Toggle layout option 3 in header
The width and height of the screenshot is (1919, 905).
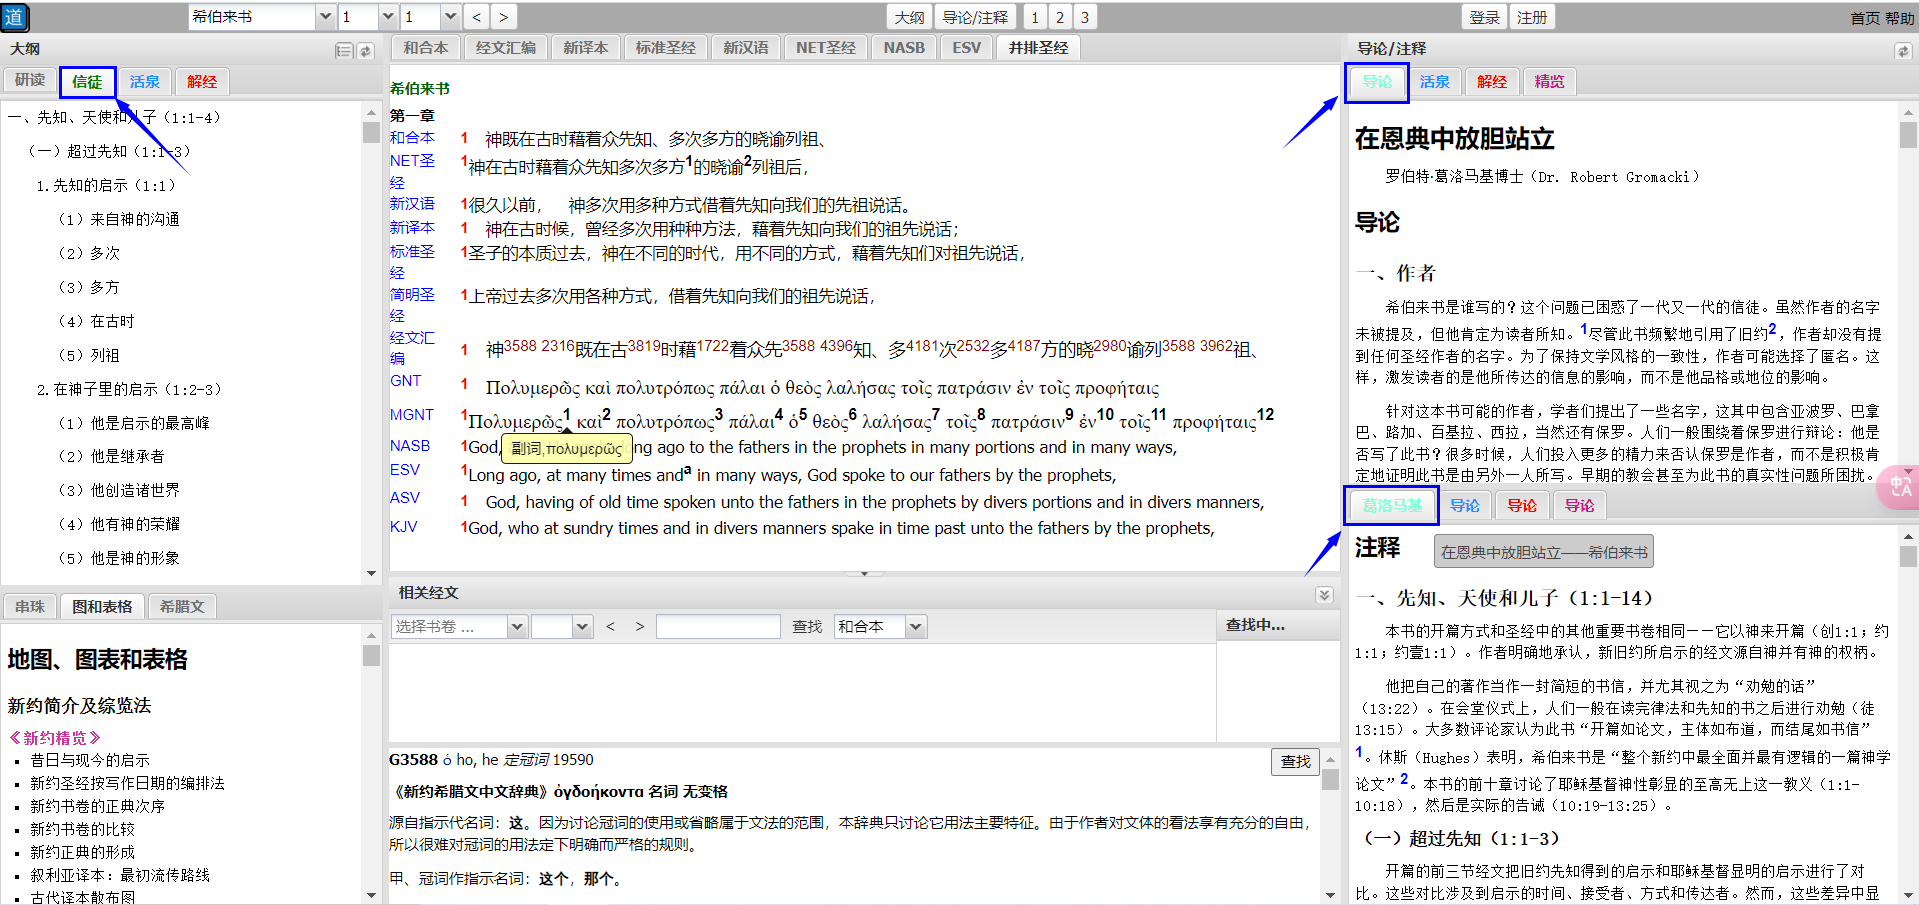tap(1084, 17)
